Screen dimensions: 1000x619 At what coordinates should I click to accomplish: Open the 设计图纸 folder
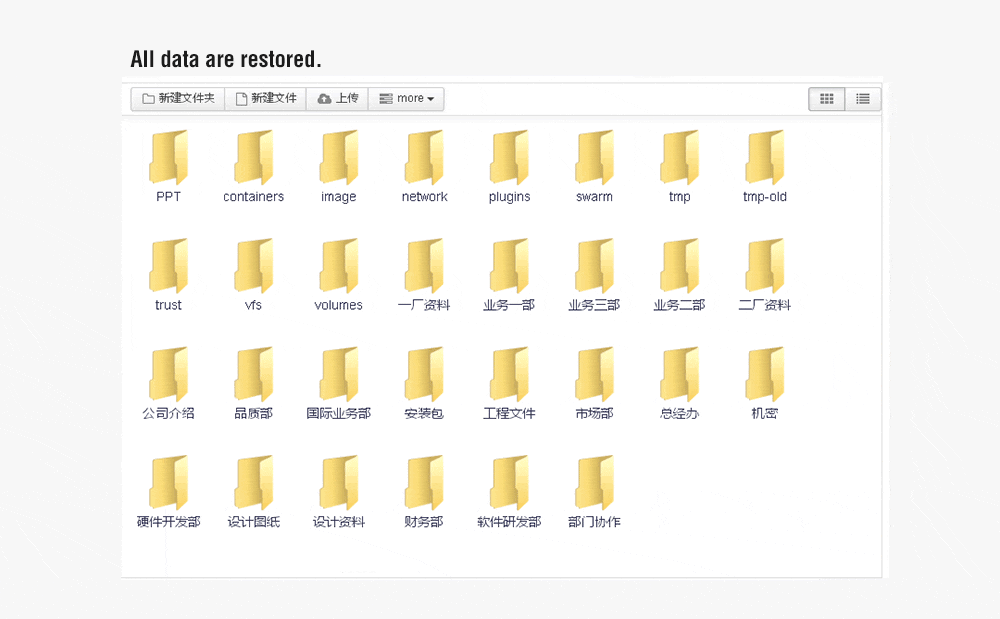point(253,484)
